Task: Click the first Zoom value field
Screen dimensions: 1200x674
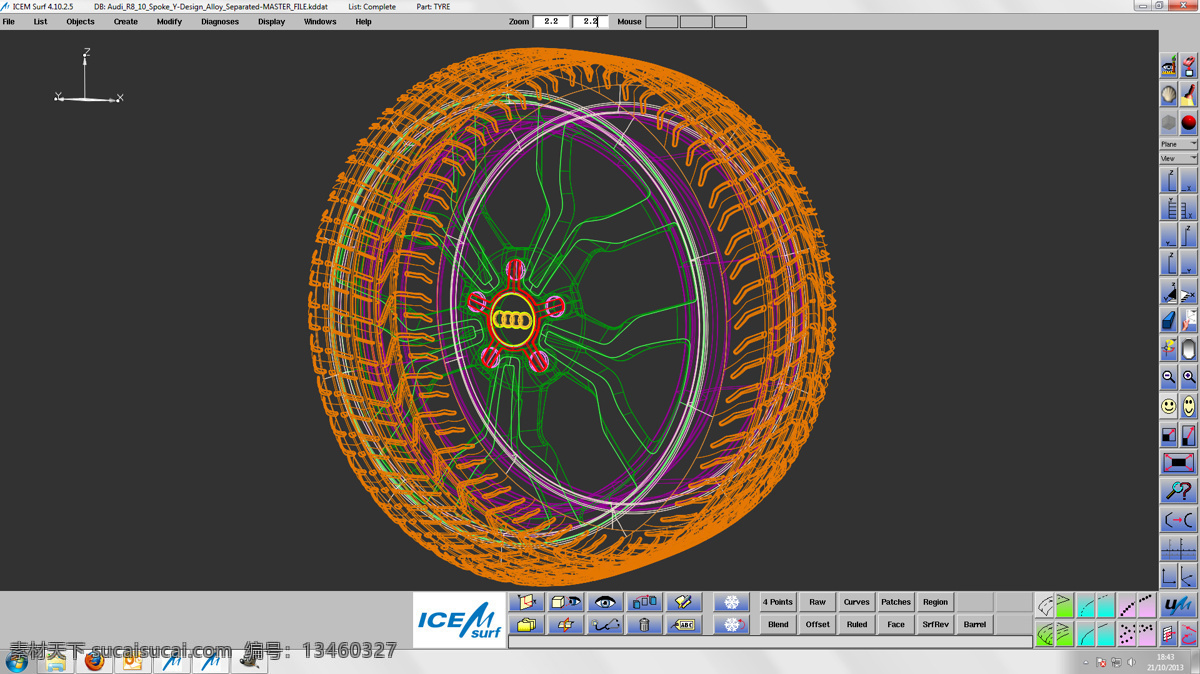Action: [551, 21]
